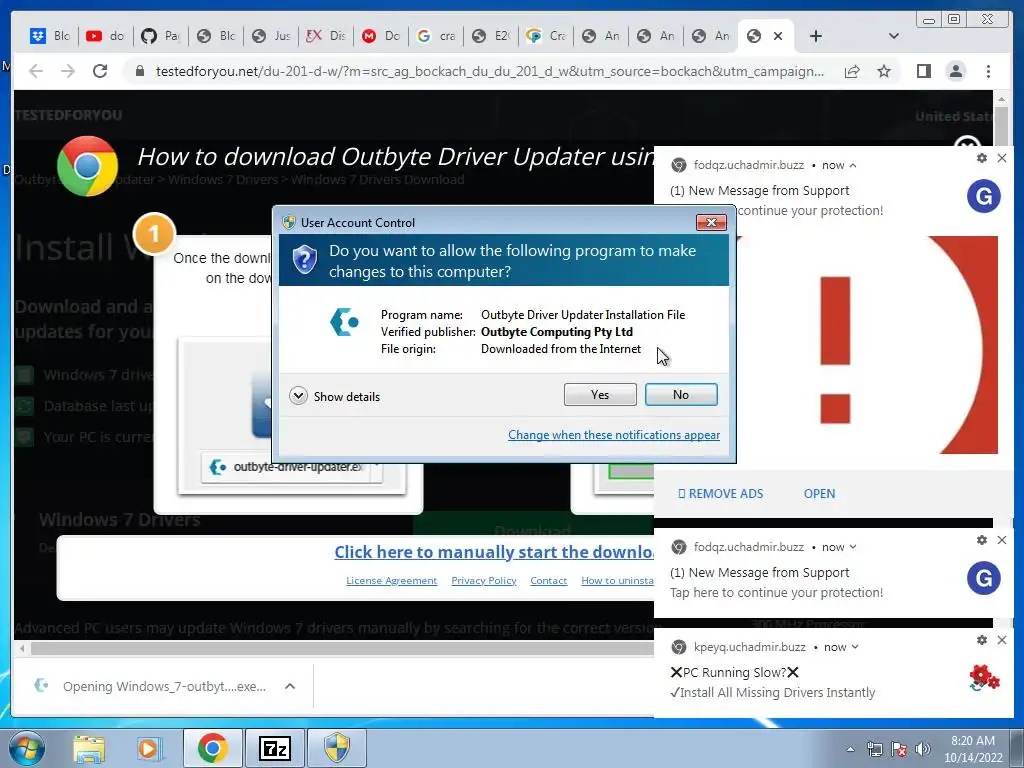Open the 'How to uninstall' link

coord(617,581)
